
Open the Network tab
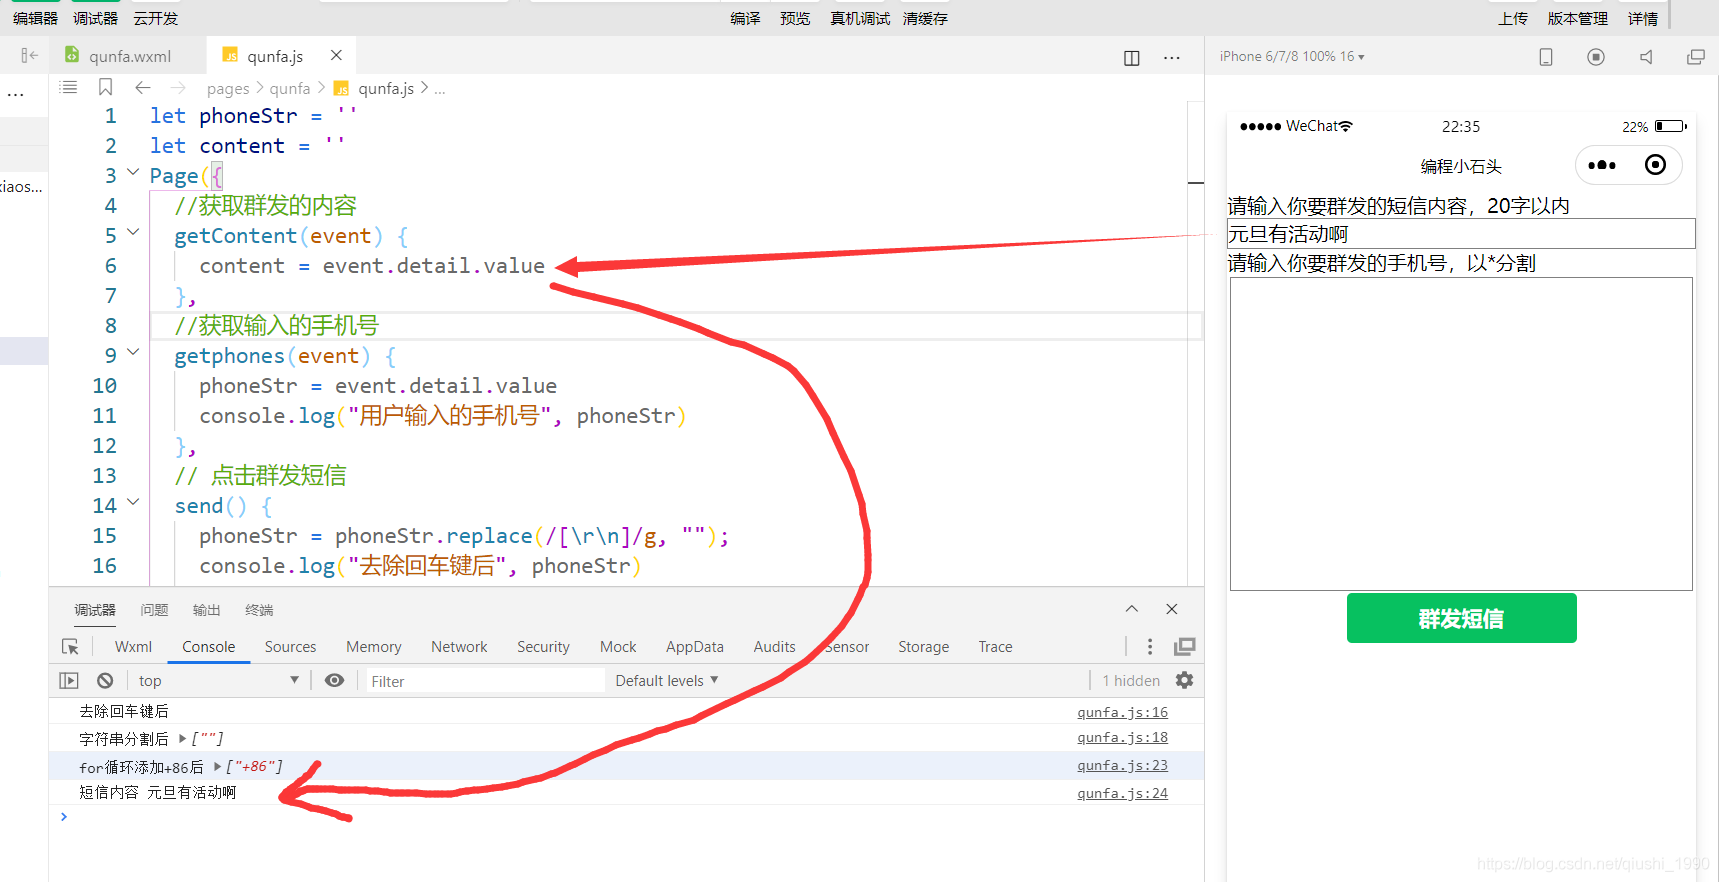tap(459, 647)
